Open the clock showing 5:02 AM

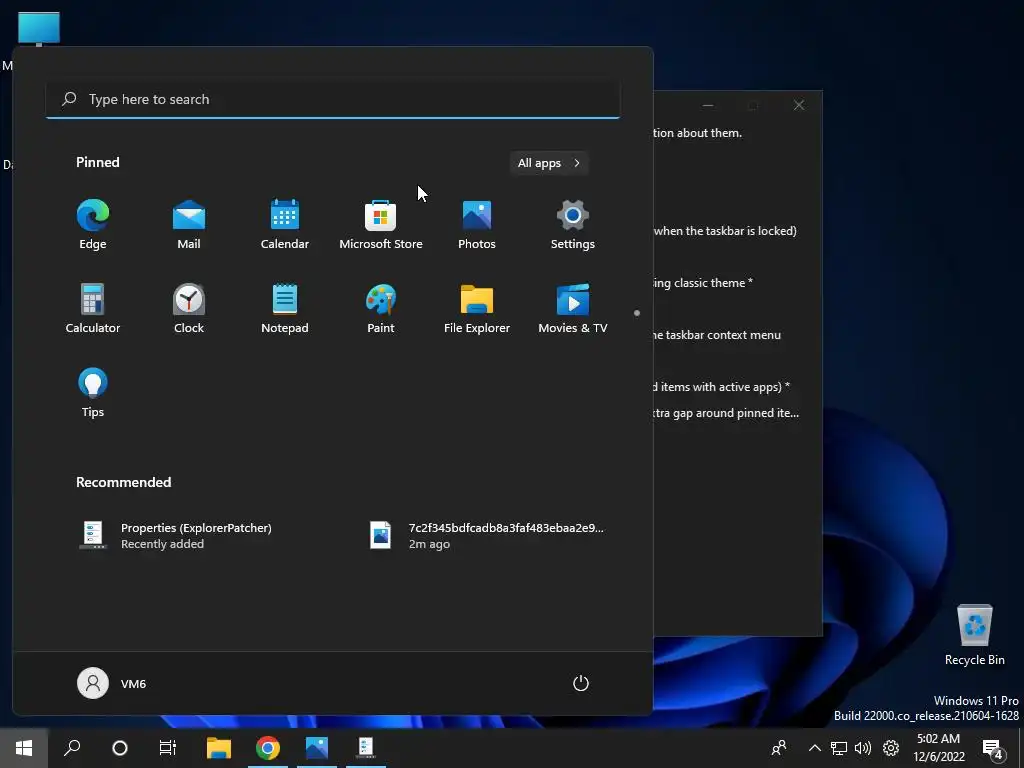coord(938,748)
